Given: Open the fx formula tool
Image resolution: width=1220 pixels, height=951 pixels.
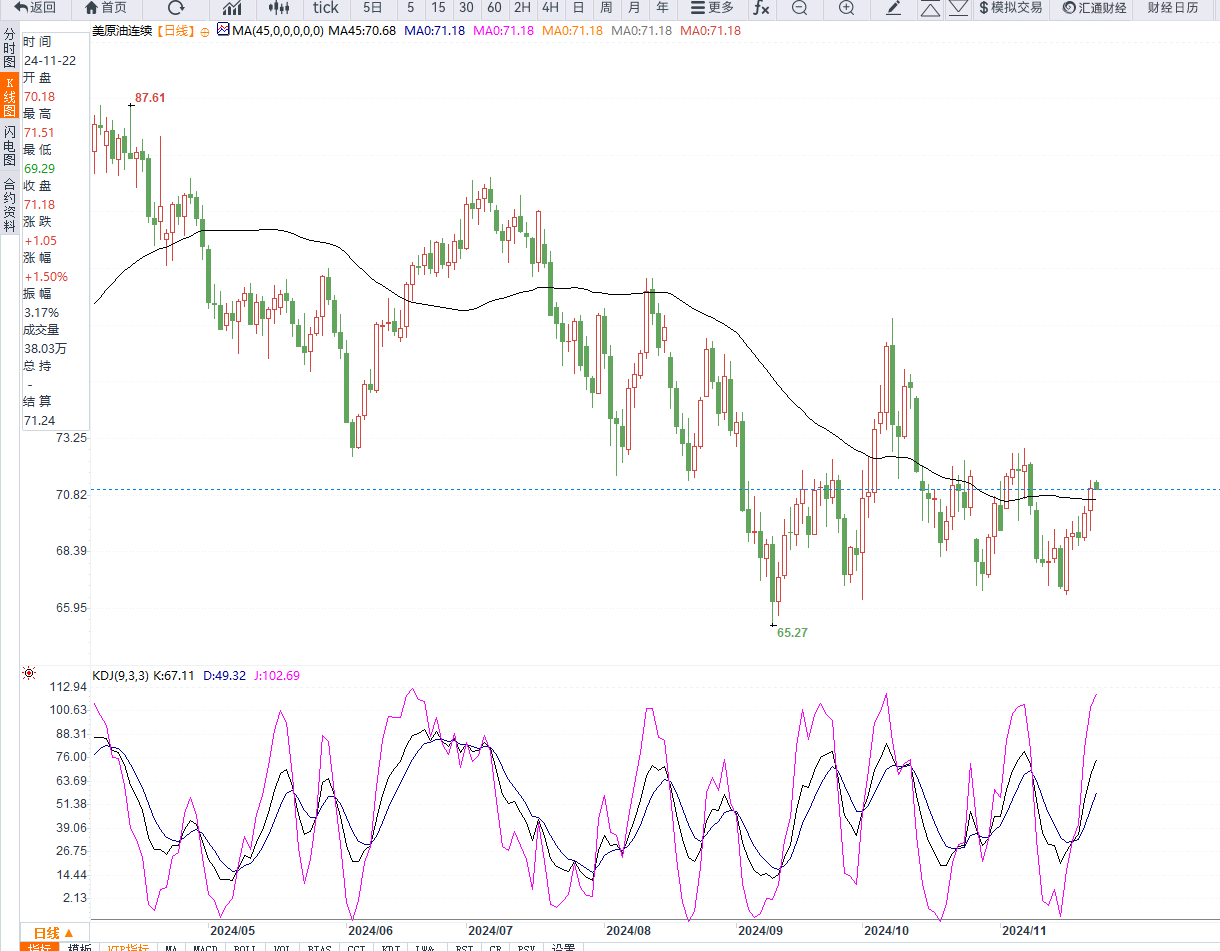Looking at the screenshot, I should [x=761, y=8].
